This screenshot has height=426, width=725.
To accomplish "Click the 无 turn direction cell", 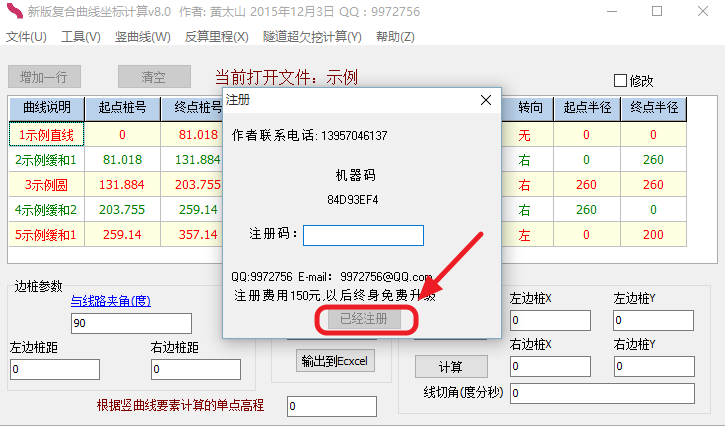I will pos(528,135).
